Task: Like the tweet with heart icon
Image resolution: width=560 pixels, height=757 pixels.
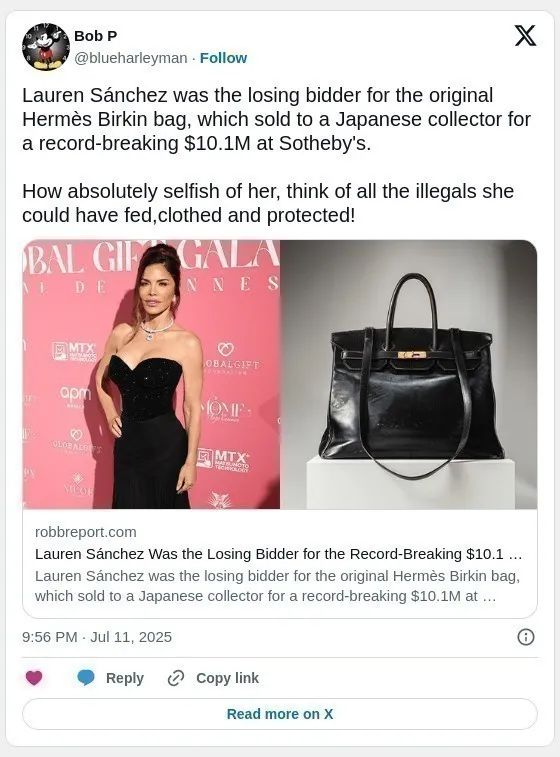Action: pos(34,678)
